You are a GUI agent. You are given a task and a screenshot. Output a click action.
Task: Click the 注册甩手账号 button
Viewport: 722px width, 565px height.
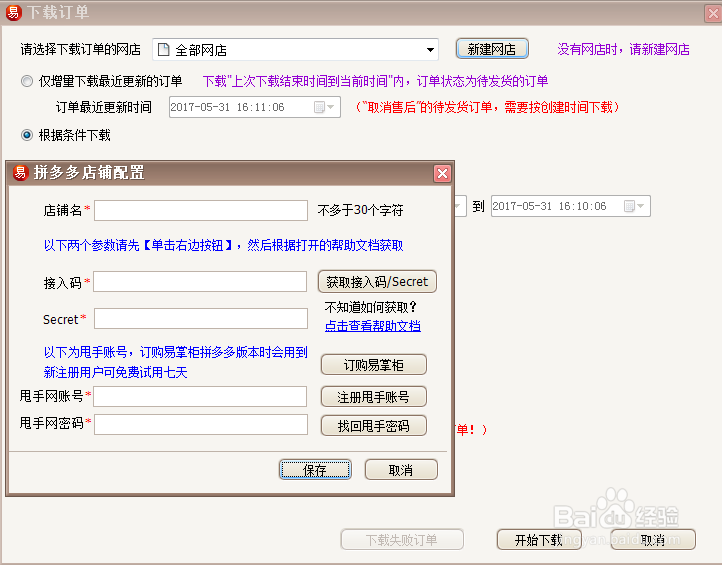(x=373, y=396)
